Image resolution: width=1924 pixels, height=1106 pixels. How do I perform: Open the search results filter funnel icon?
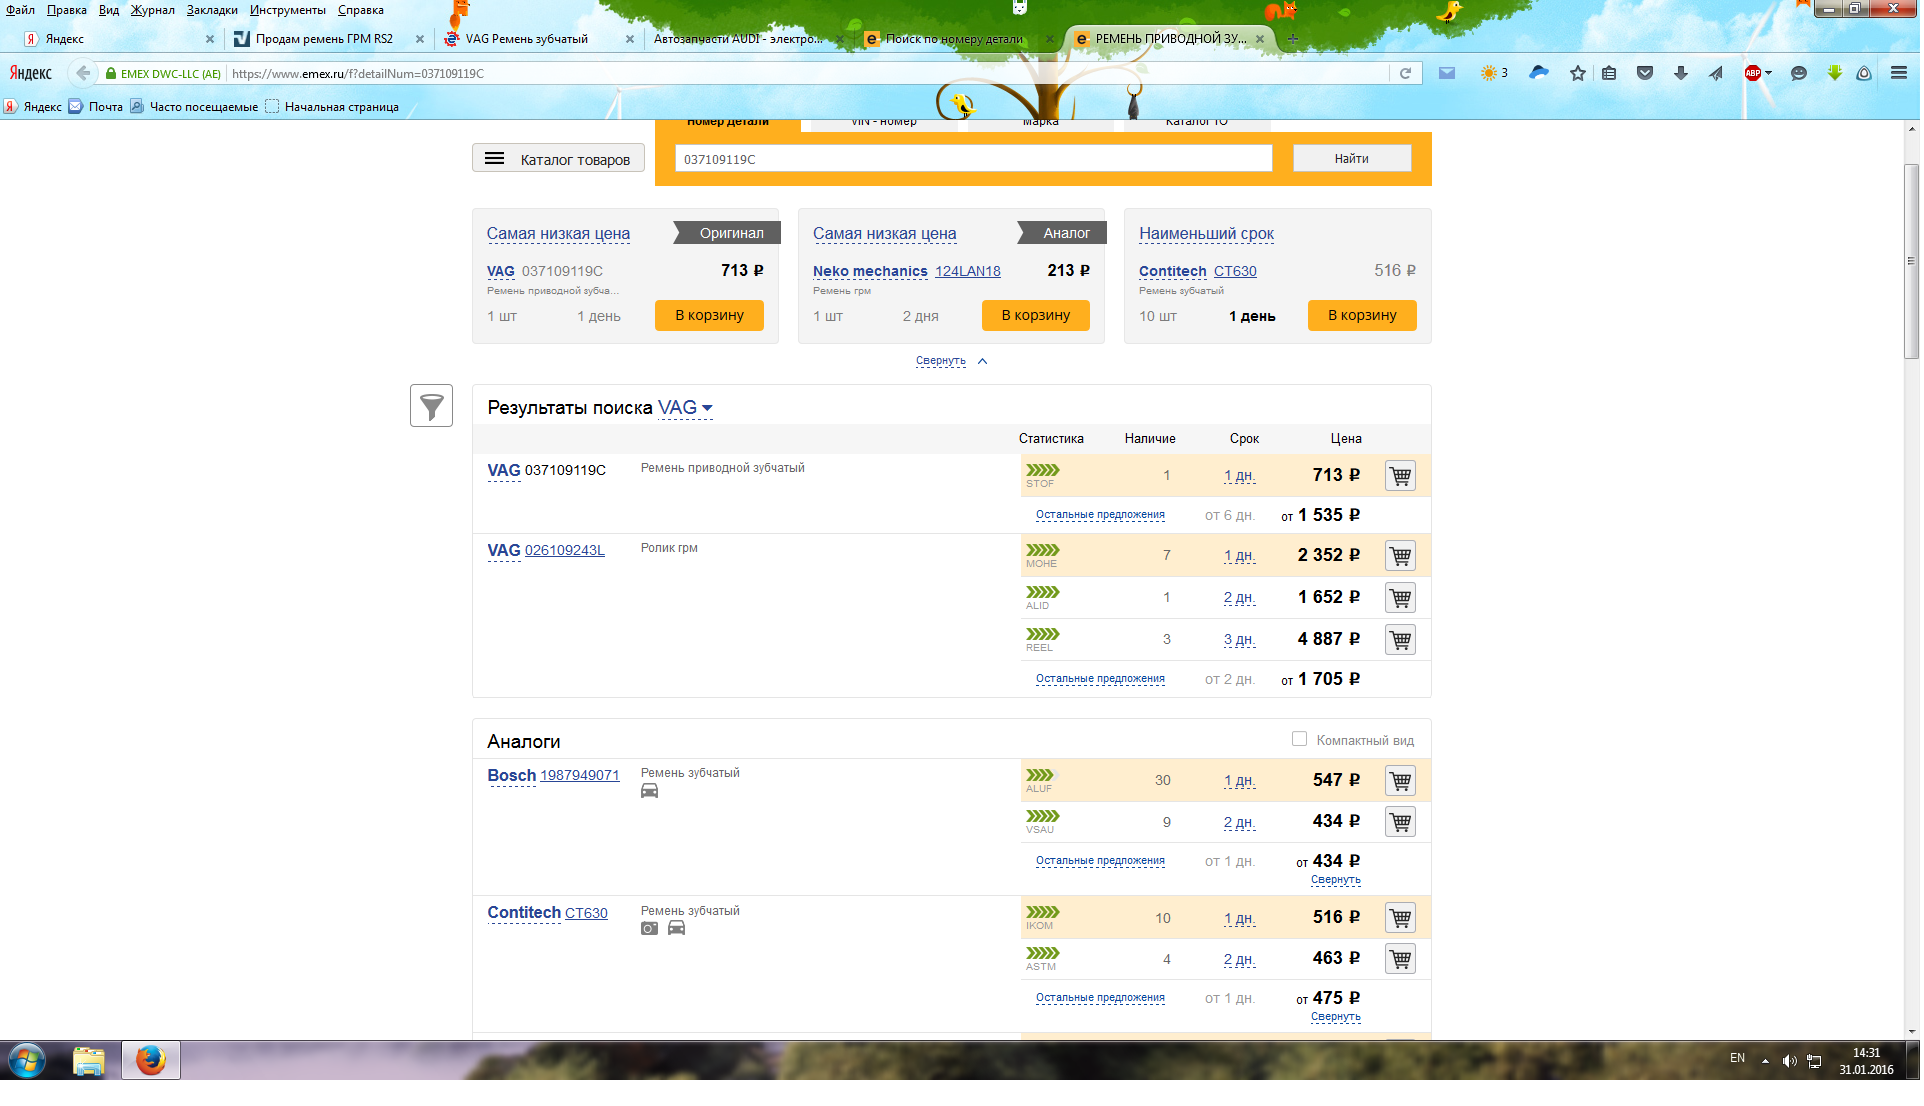(x=431, y=406)
